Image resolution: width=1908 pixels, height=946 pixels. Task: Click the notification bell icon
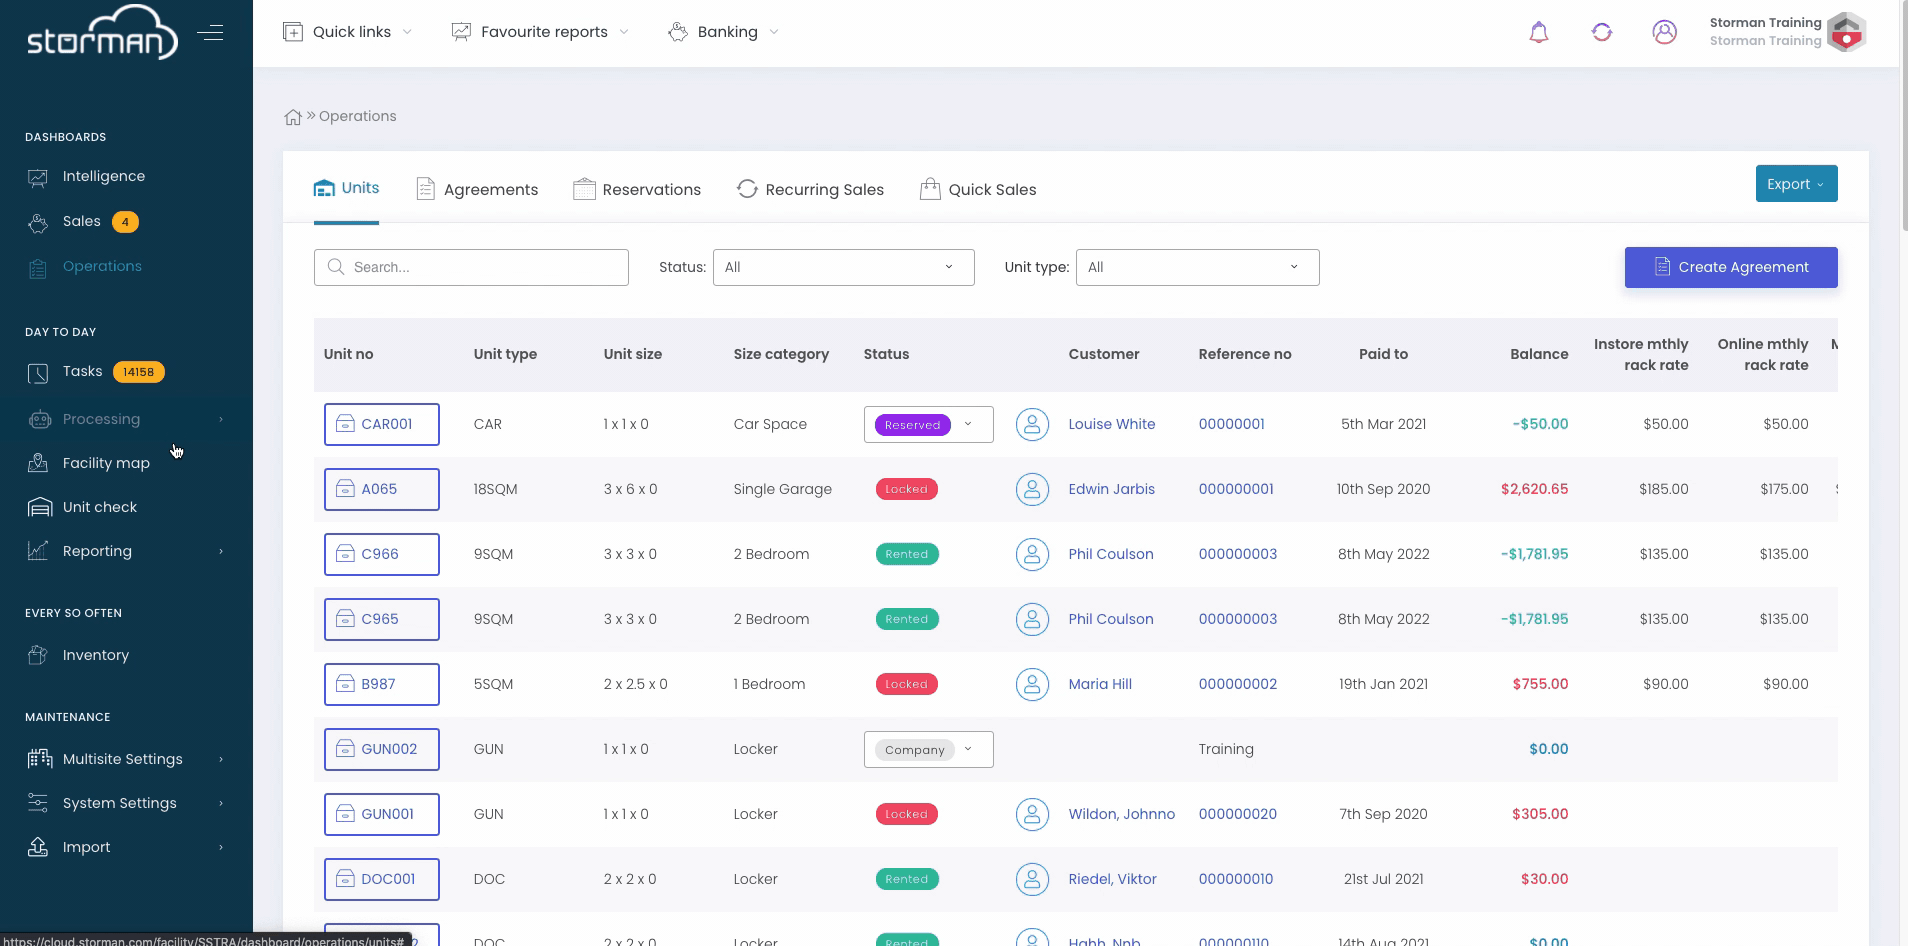[1539, 33]
